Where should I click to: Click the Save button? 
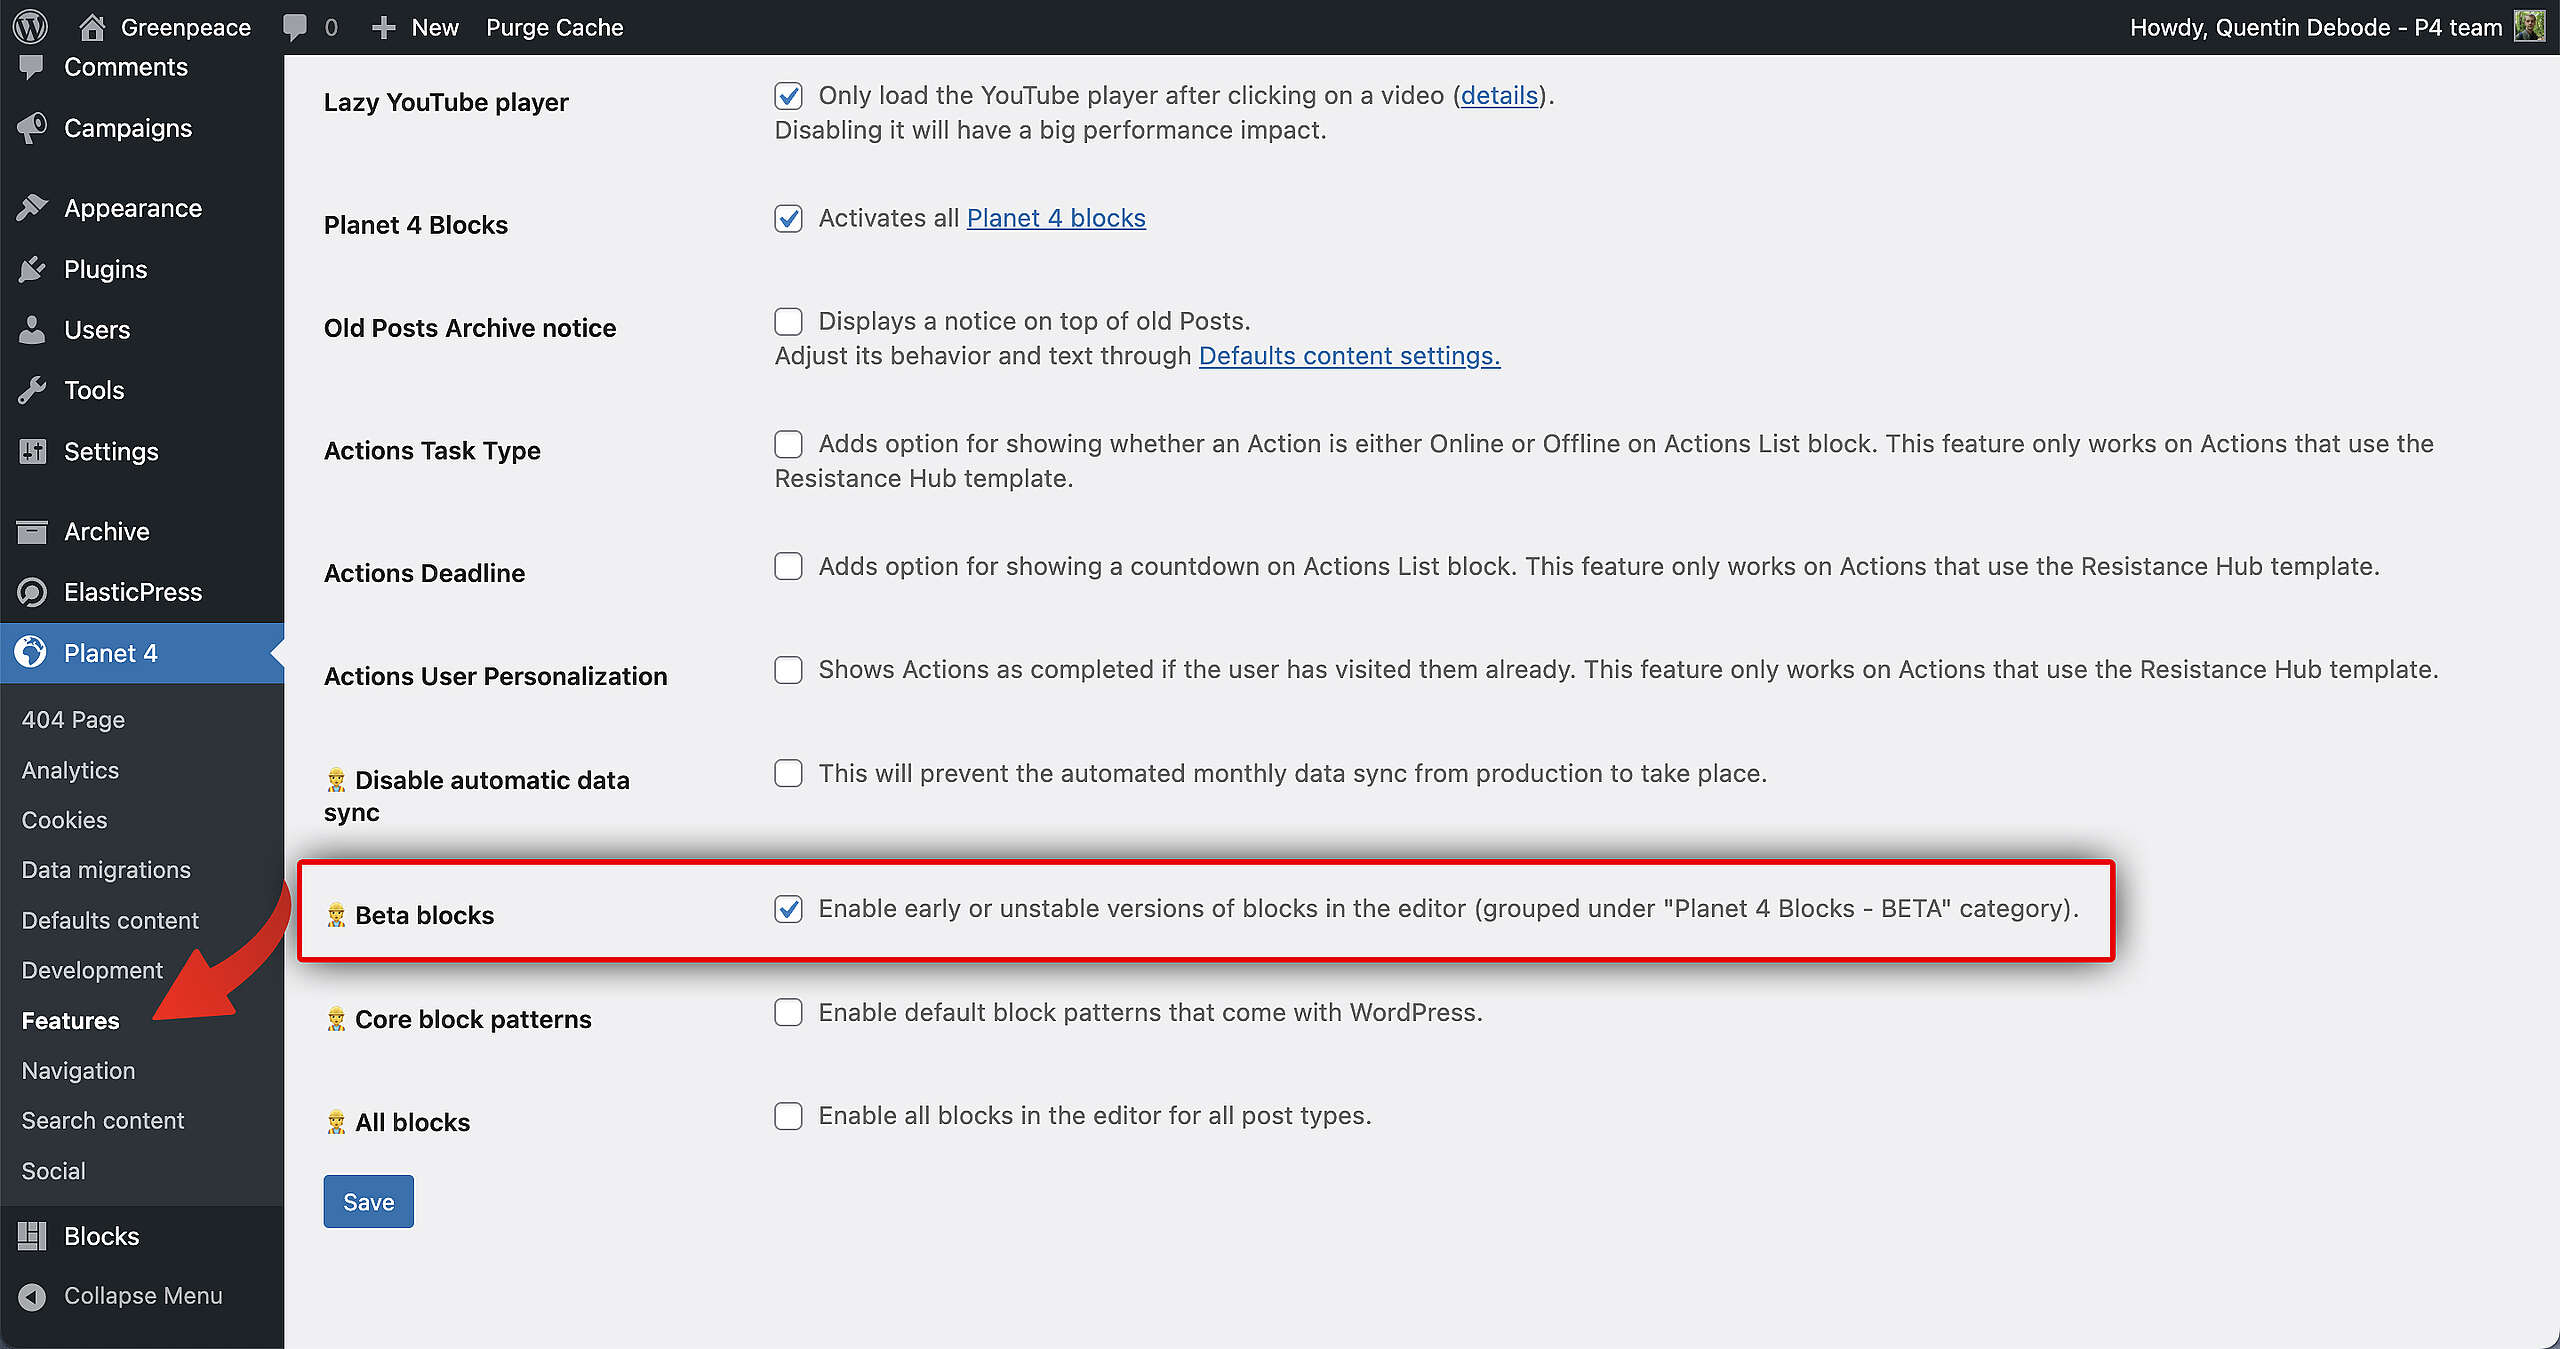click(x=368, y=1202)
